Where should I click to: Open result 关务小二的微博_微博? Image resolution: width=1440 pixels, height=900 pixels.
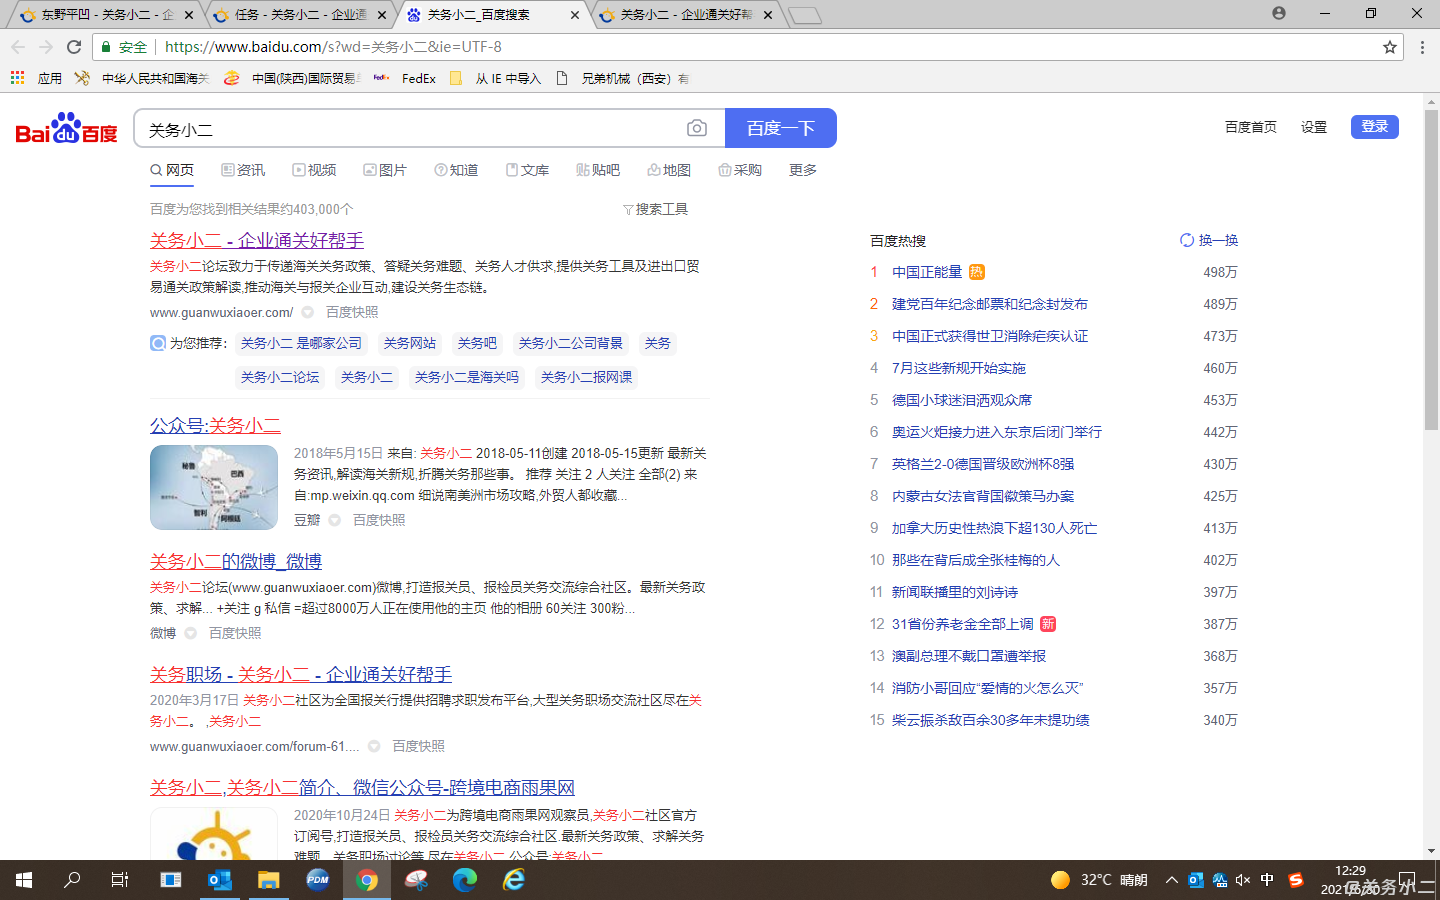(236, 561)
